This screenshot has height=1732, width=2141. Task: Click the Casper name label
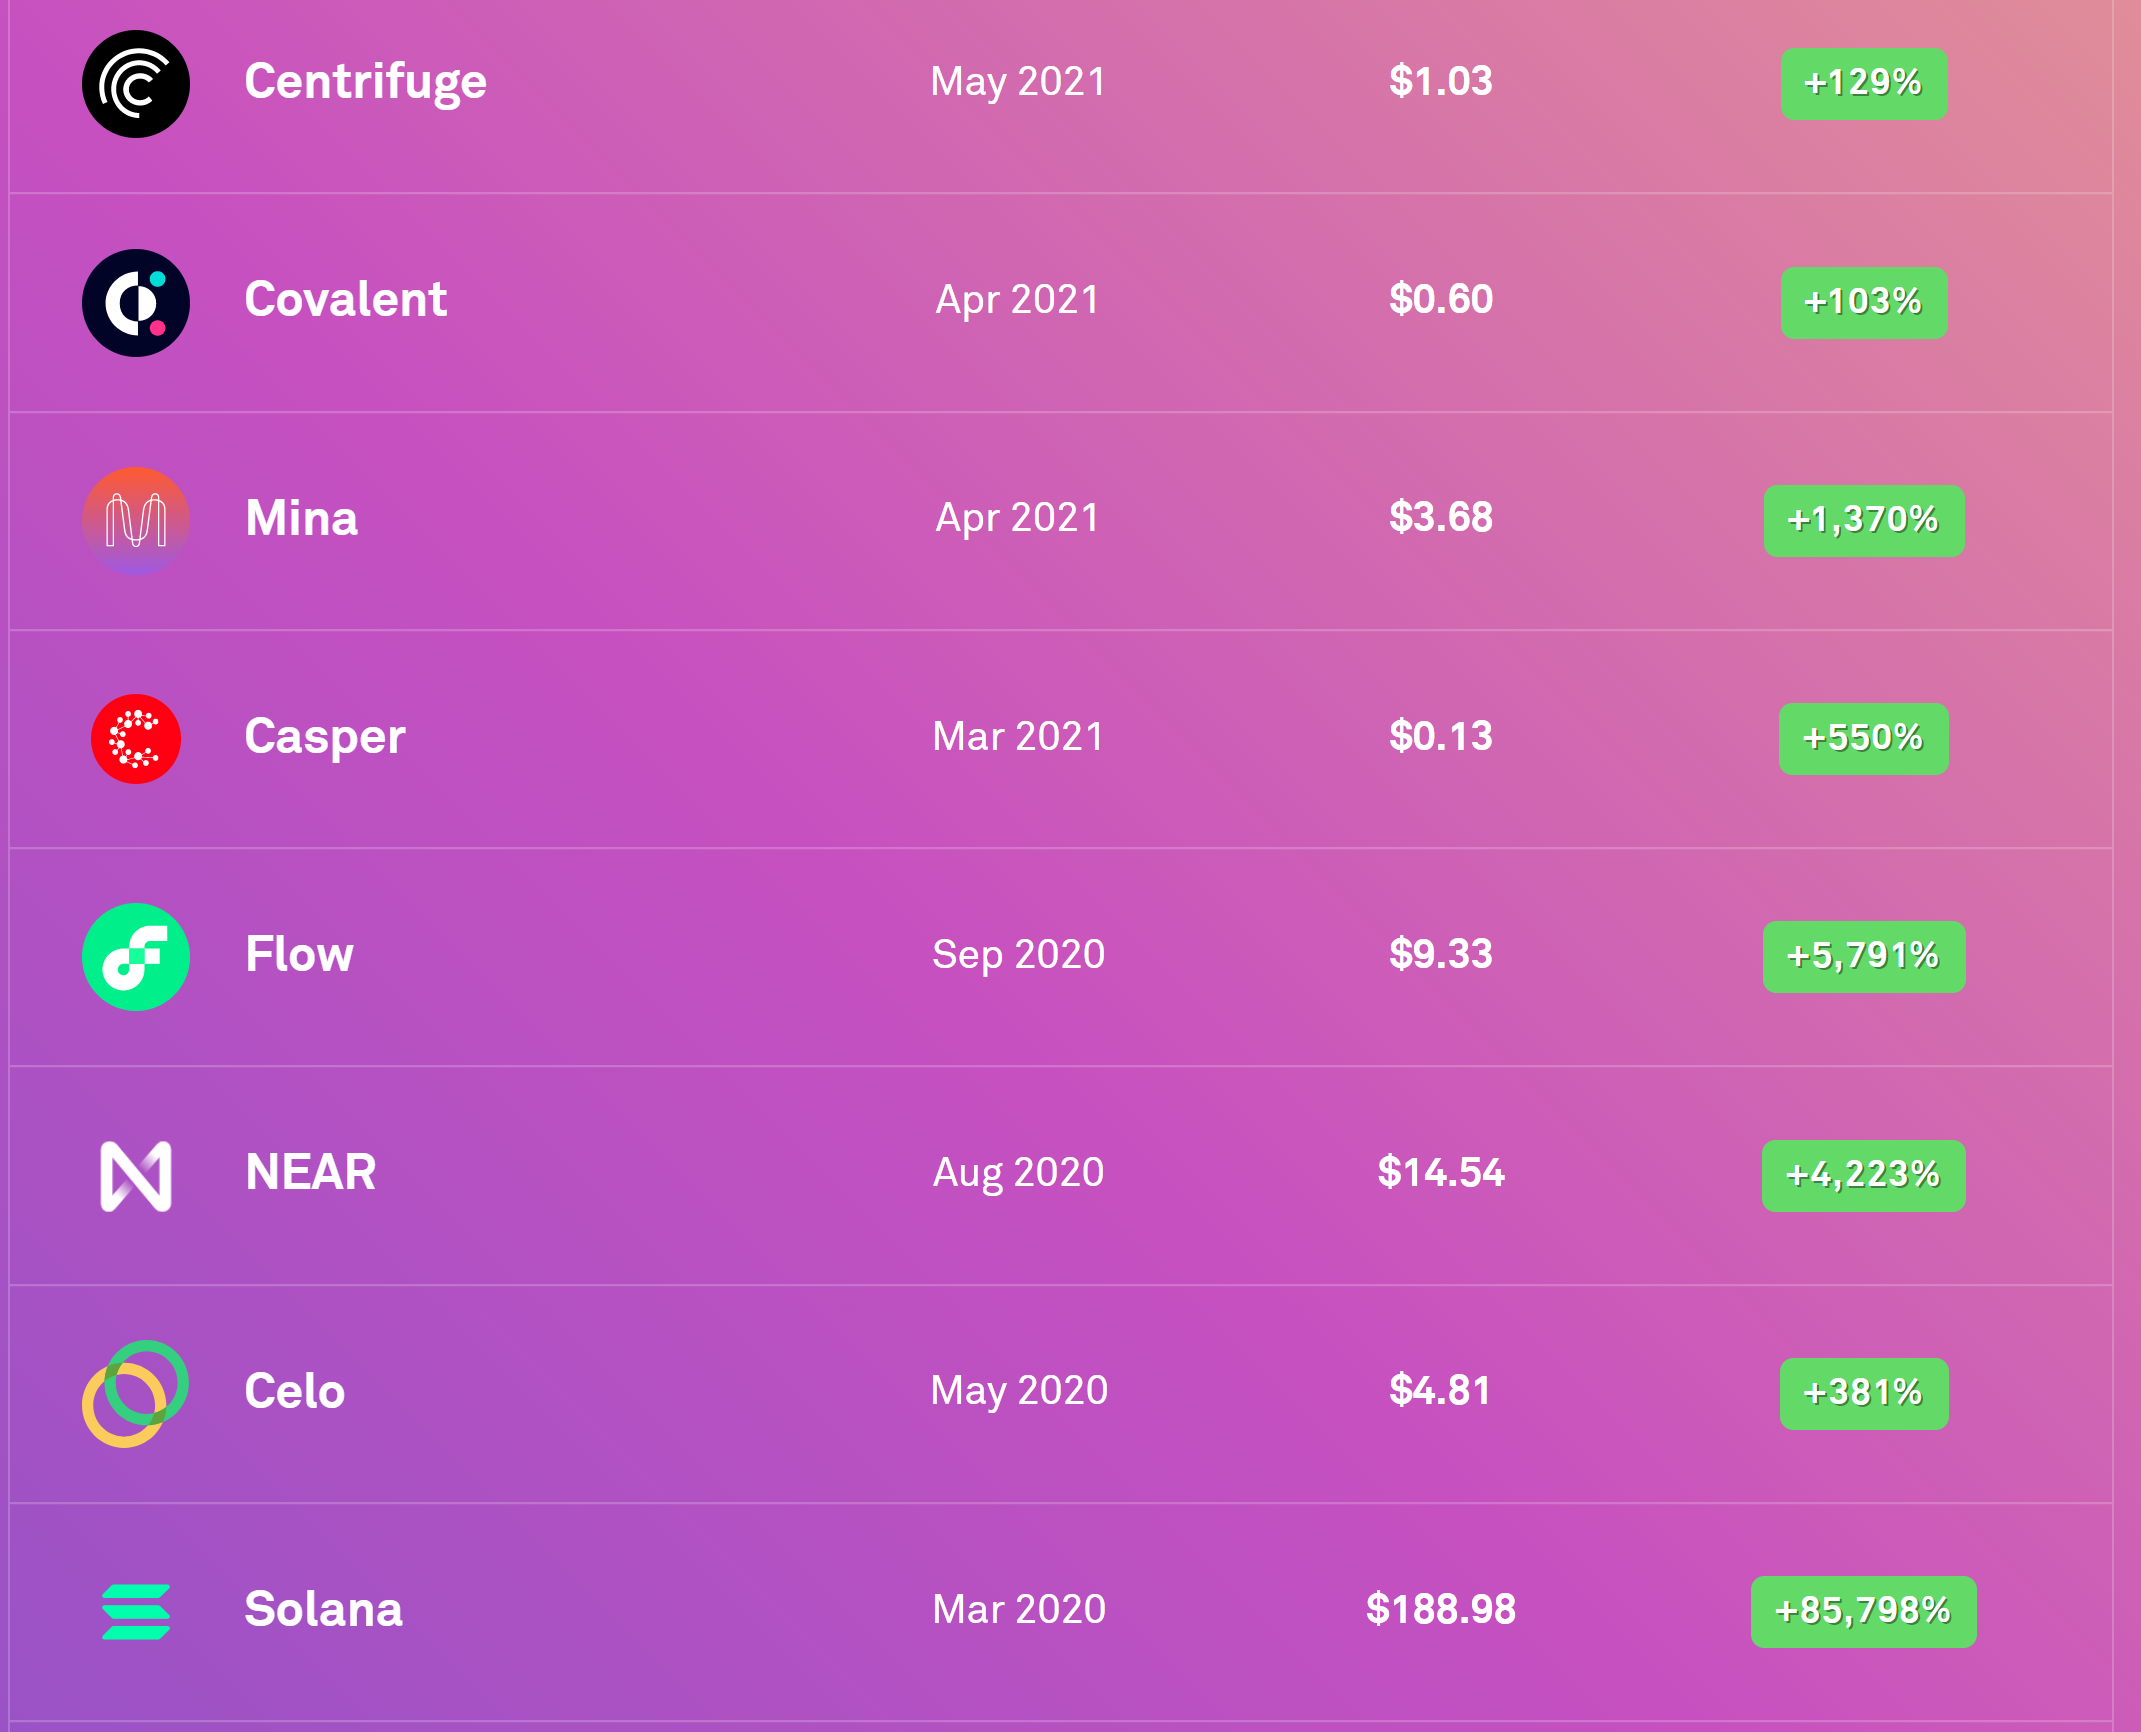tap(325, 738)
